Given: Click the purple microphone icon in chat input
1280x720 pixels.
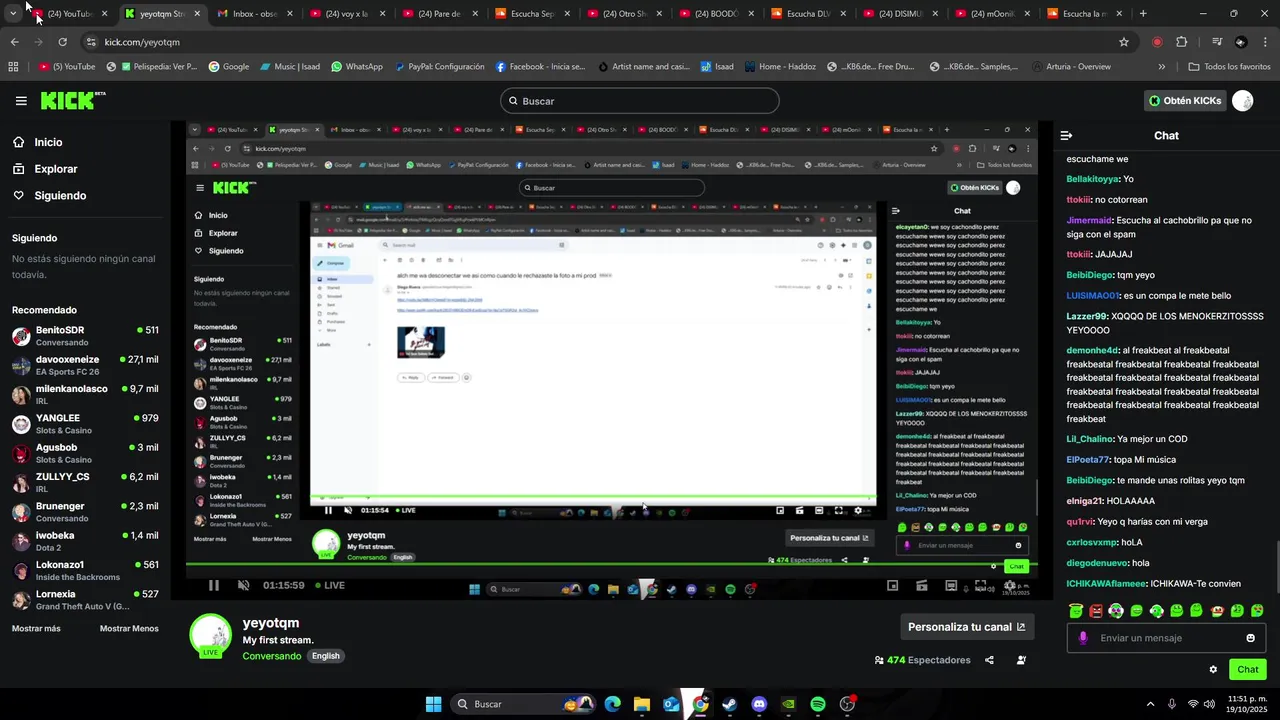Looking at the screenshot, I should point(1083,638).
